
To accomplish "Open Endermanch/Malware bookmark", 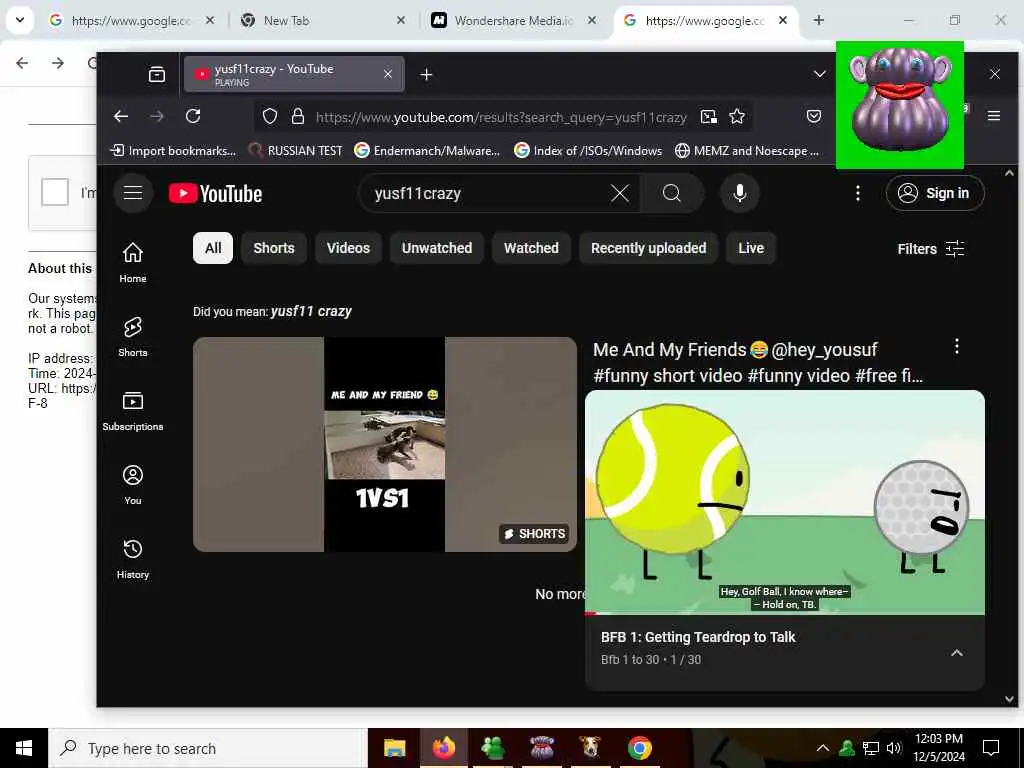I will 427,151.
